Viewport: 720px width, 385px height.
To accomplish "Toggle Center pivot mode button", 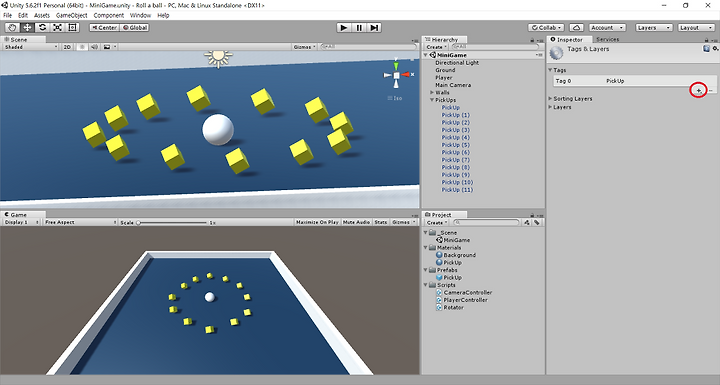I will [104, 28].
